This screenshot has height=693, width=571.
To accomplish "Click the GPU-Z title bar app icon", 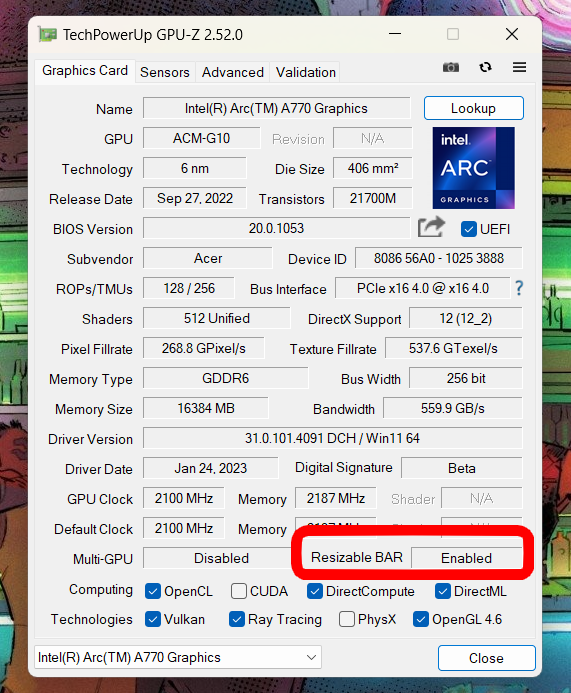I will [x=48, y=34].
